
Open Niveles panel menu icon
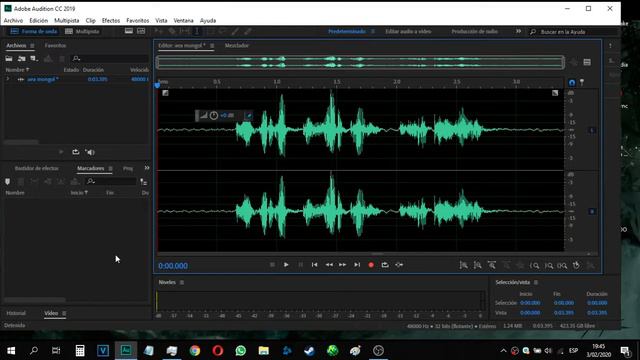click(x=182, y=282)
